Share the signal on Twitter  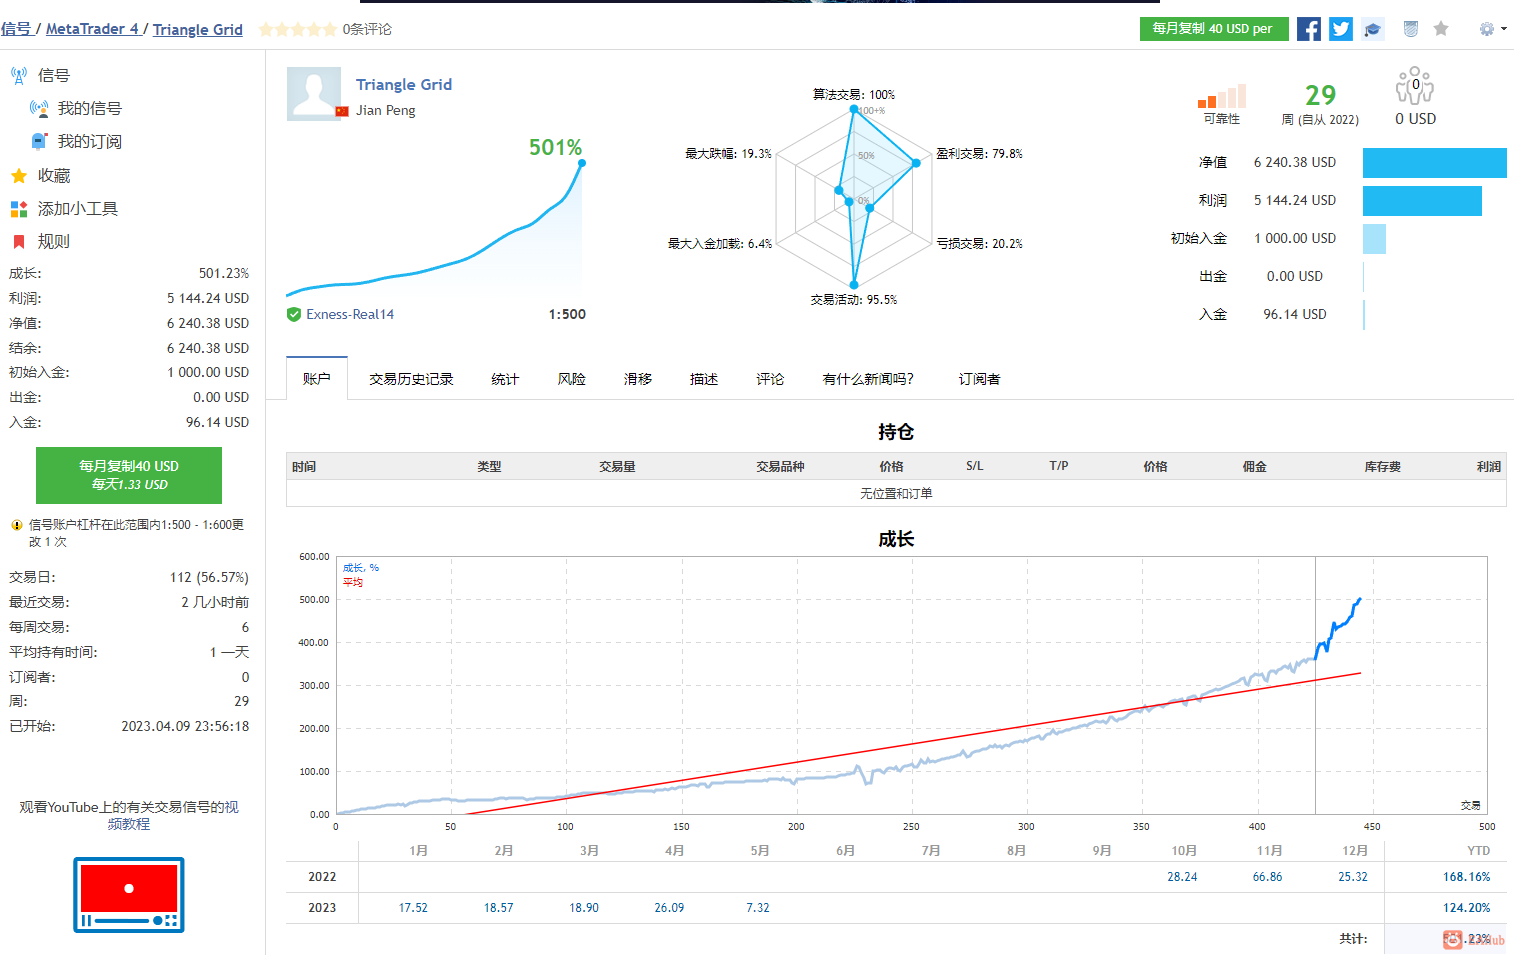pyautogui.click(x=1341, y=29)
